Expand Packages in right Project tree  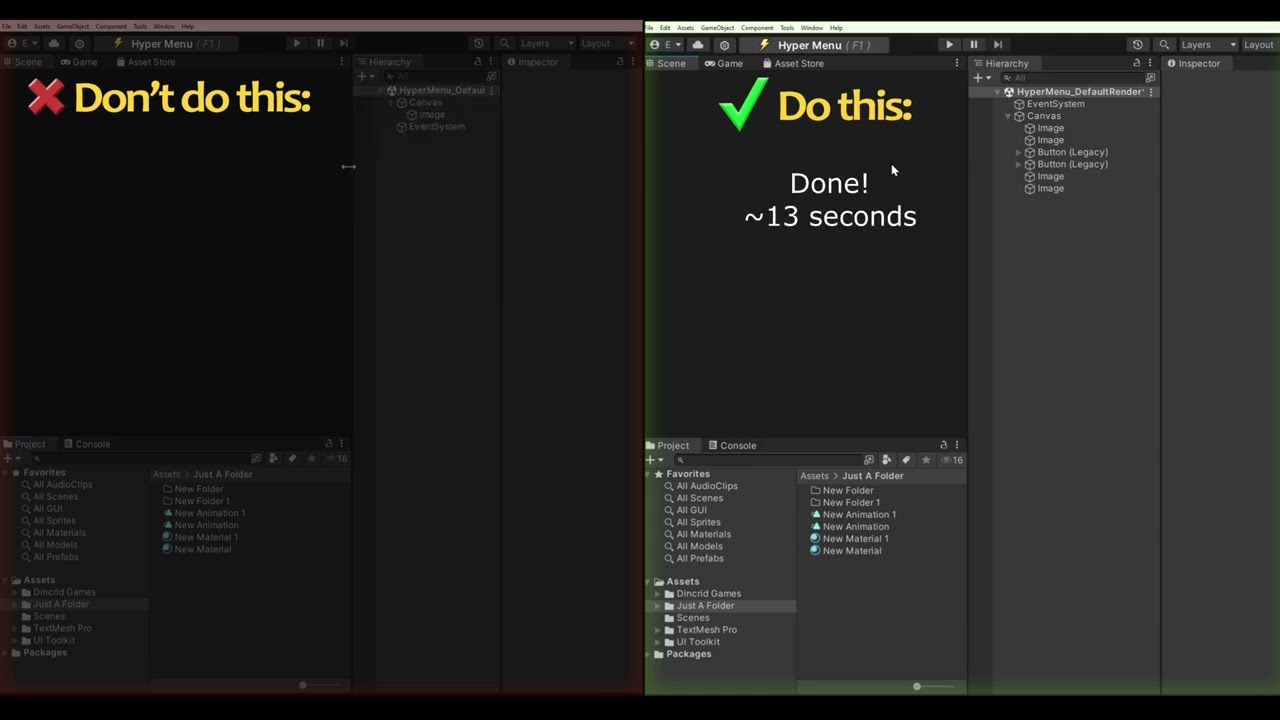coord(648,654)
